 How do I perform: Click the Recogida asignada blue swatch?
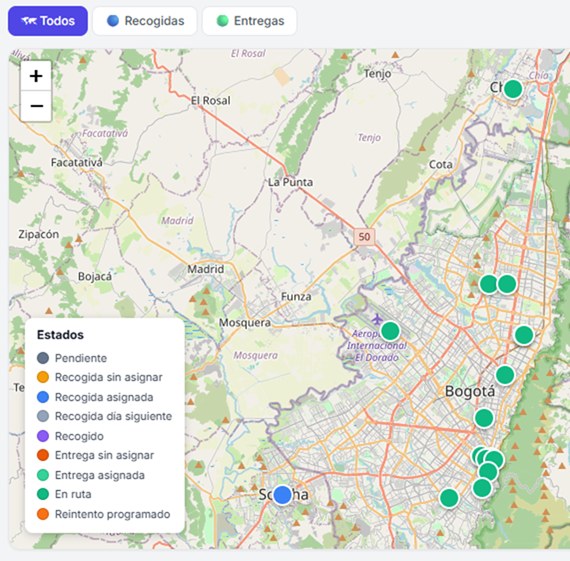[43, 397]
